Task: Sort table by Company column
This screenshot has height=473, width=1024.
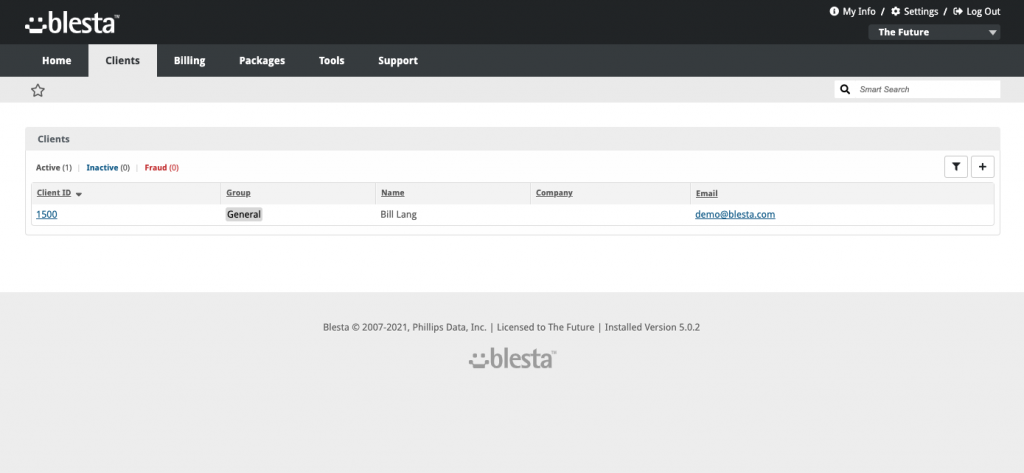Action: click(x=554, y=193)
